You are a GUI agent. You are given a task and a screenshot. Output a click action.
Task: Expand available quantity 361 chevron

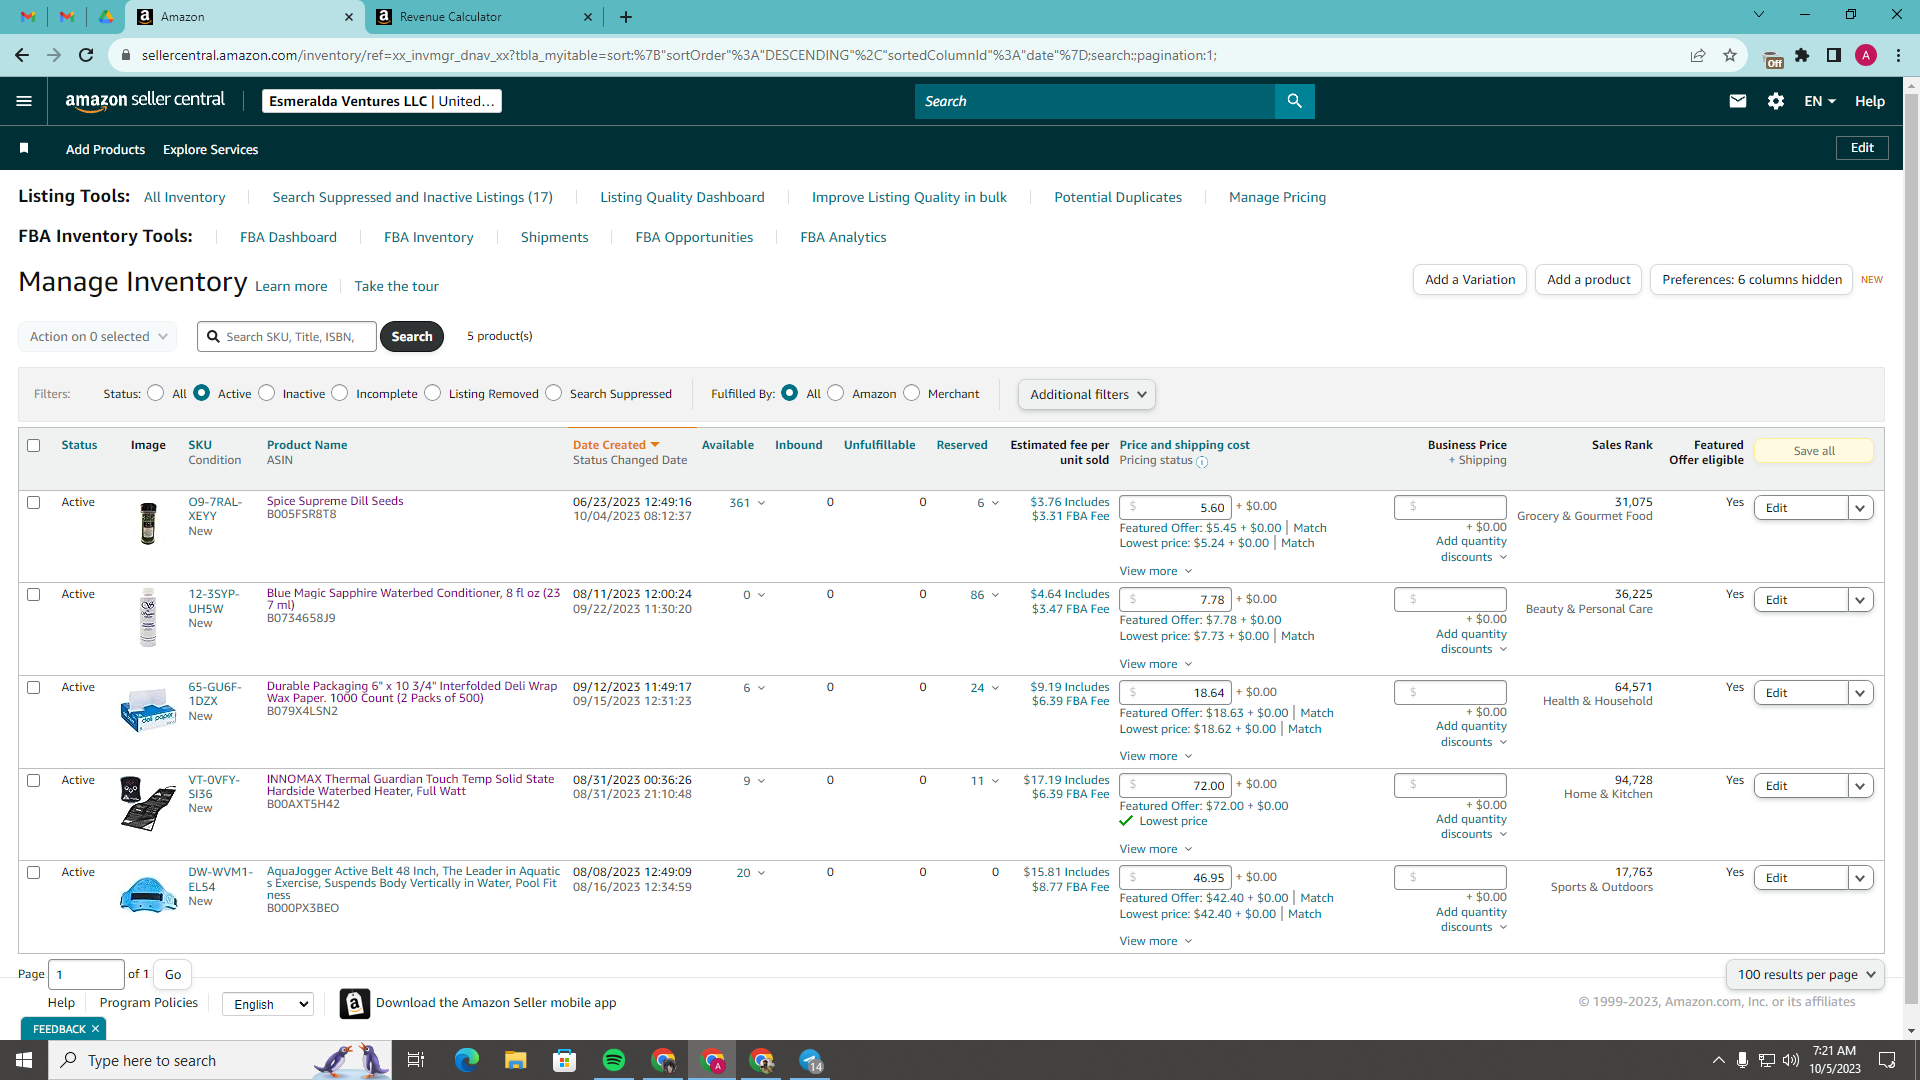pos(761,503)
